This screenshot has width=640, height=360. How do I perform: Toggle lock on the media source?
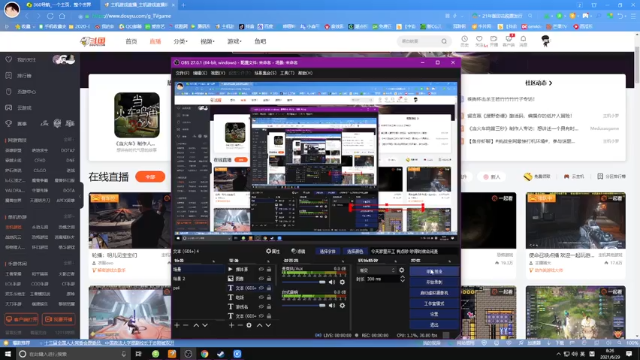269,269
